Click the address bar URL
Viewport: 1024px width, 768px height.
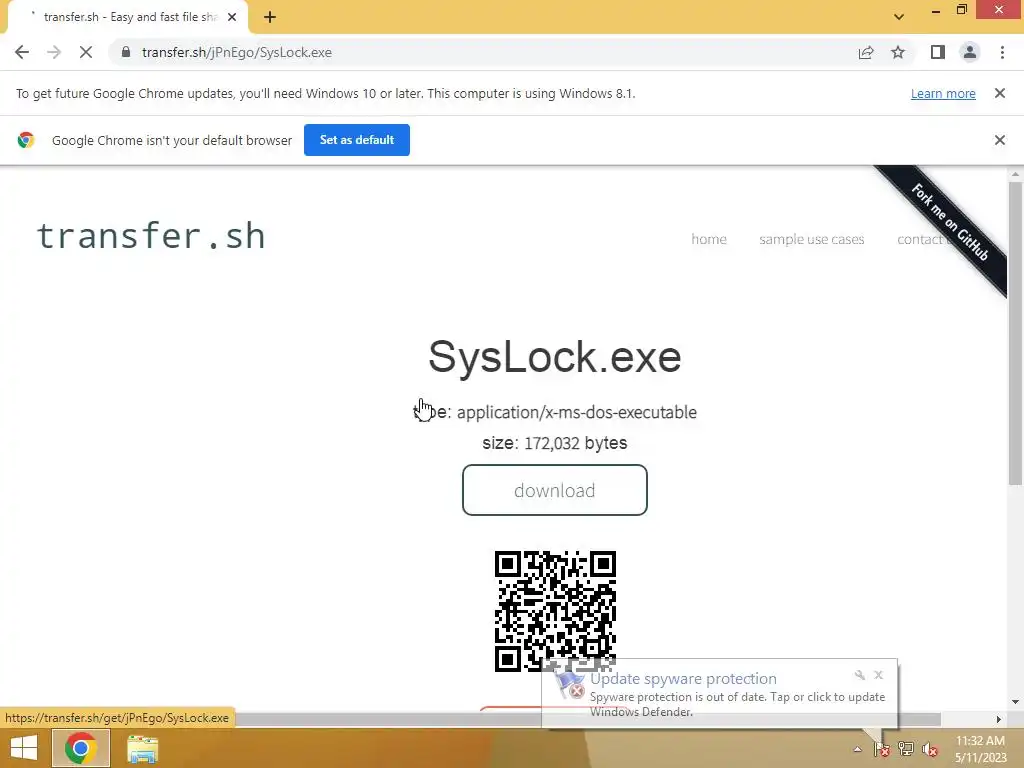coord(236,52)
